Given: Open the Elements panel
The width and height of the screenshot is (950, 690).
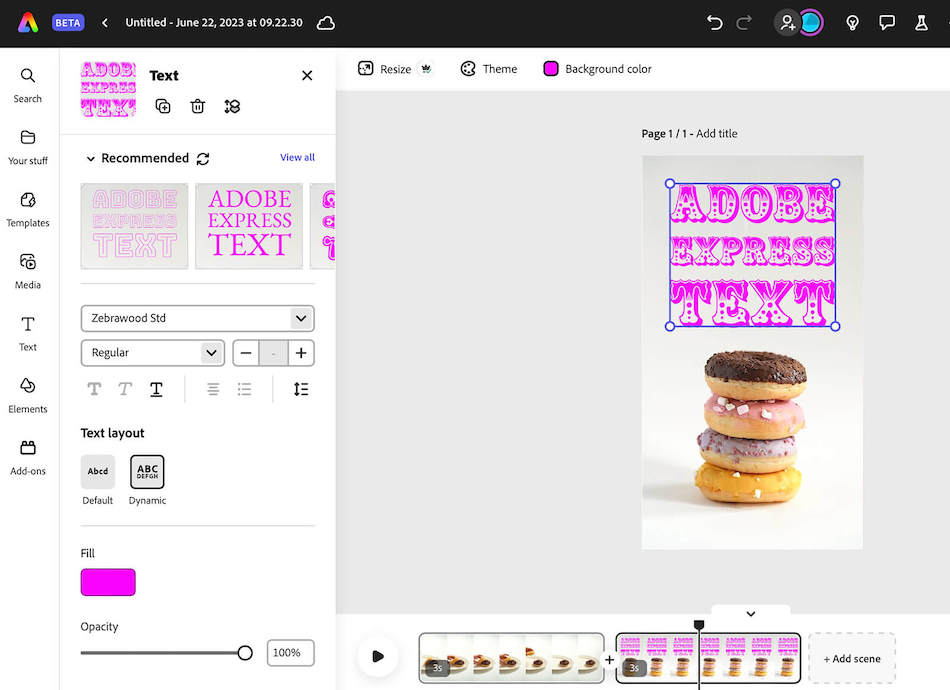Looking at the screenshot, I should click(x=27, y=393).
